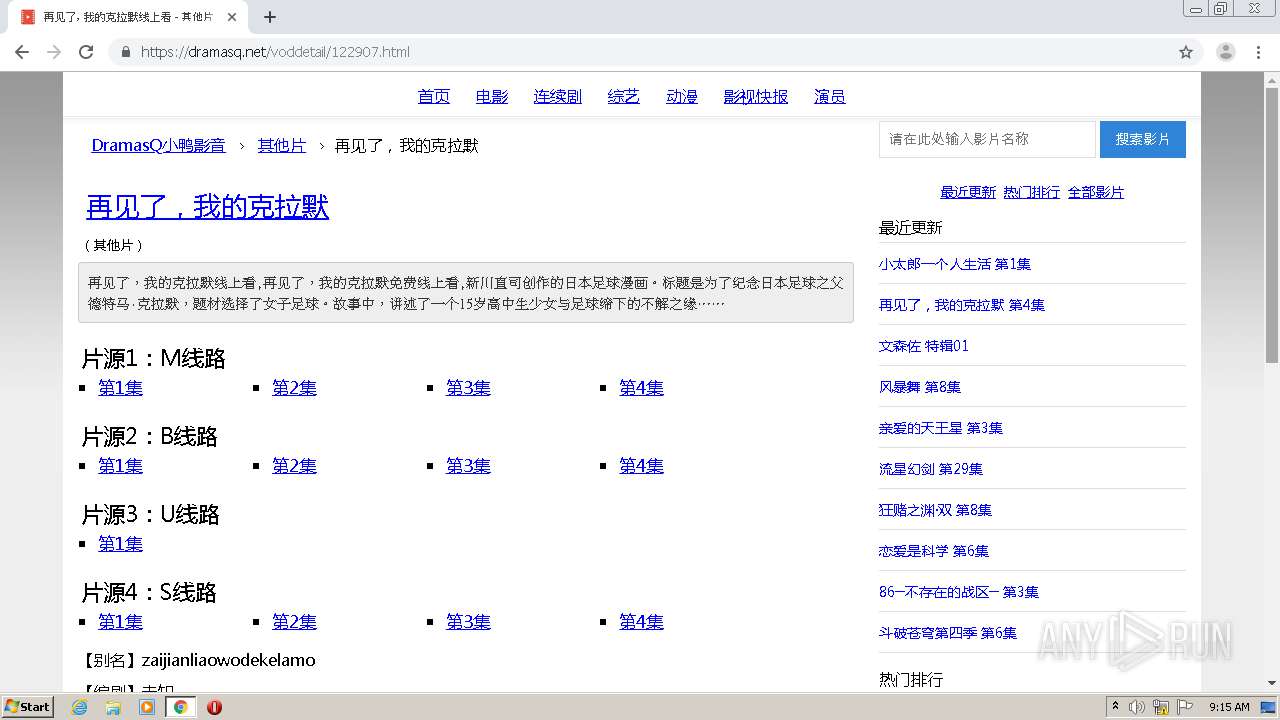Open the 全部影片 link

(x=1096, y=192)
